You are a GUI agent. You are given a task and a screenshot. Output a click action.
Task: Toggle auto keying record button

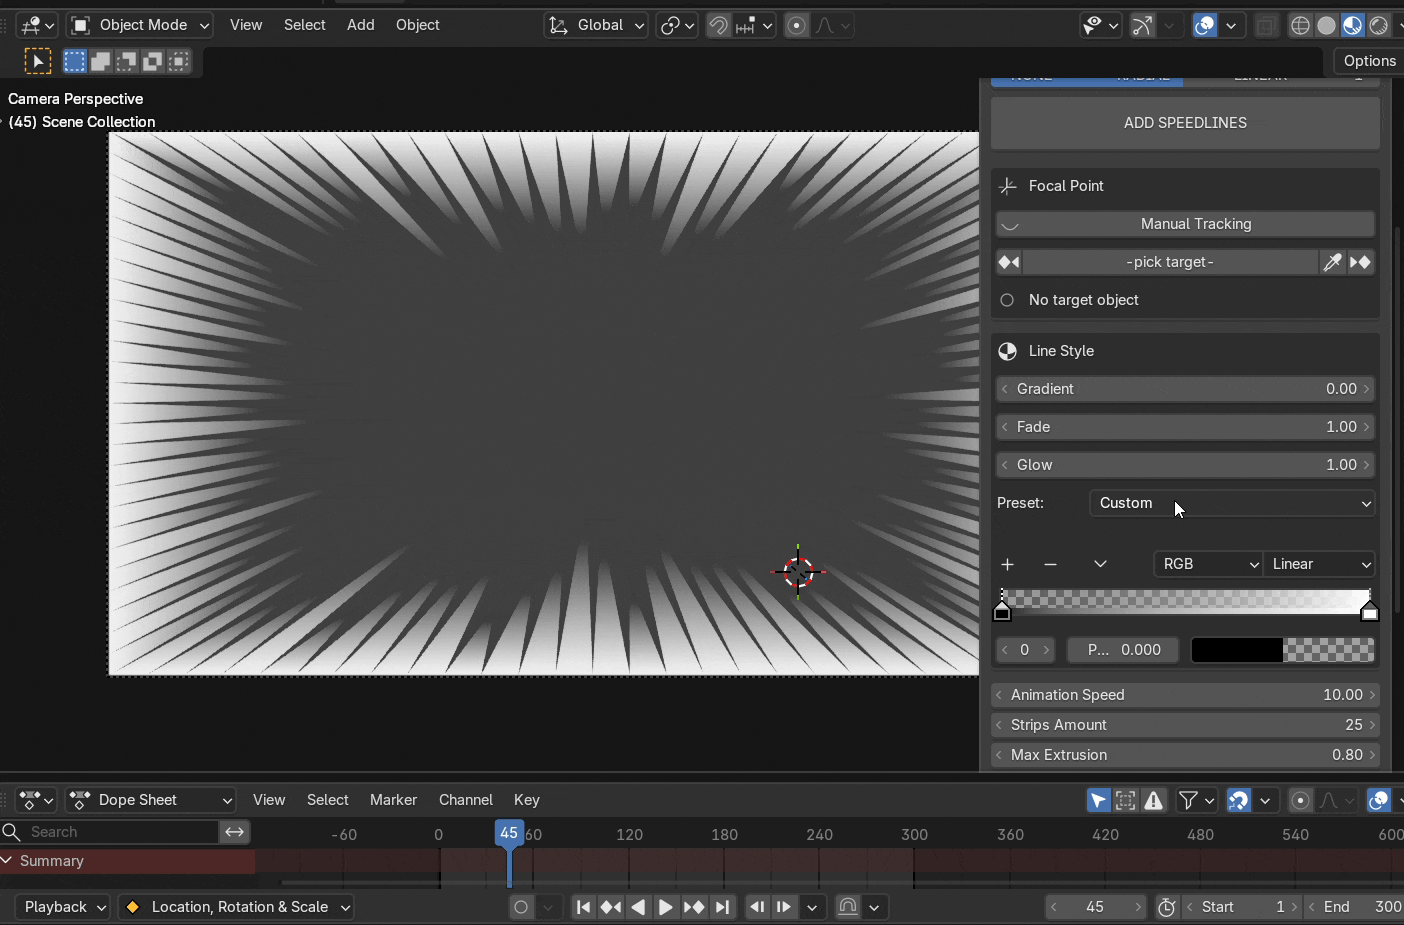[521, 907]
